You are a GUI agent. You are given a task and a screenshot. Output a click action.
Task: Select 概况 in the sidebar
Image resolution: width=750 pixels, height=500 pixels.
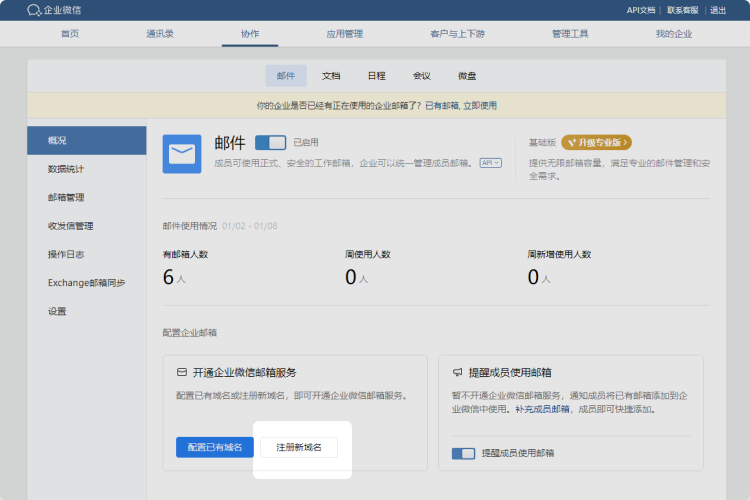click(x=87, y=141)
